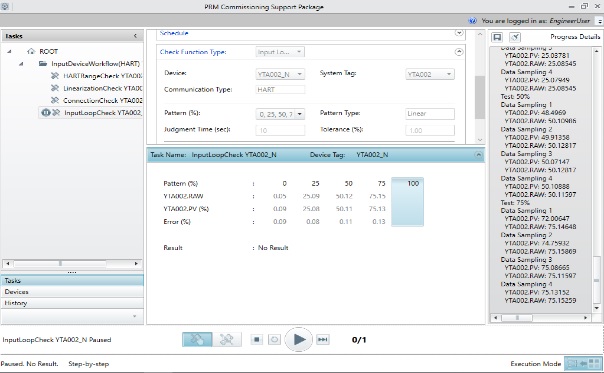Click the highlighted 100 pattern column
Image resolution: width=604 pixels, height=373 pixels.
pyautogui.click(x=408, y=202)
